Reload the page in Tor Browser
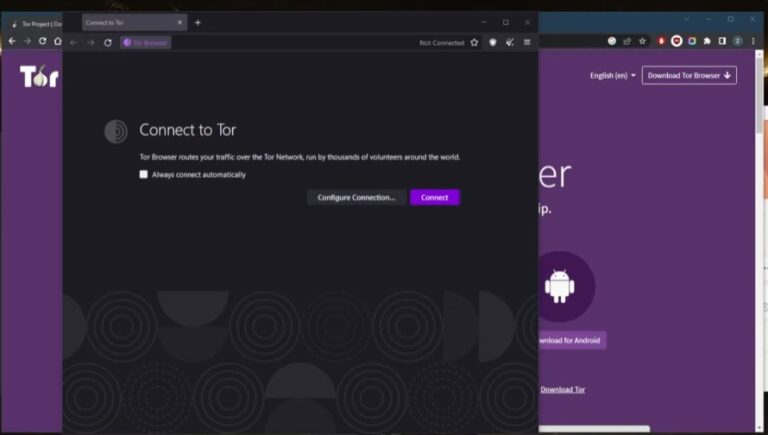 click(x=108, y=42)
